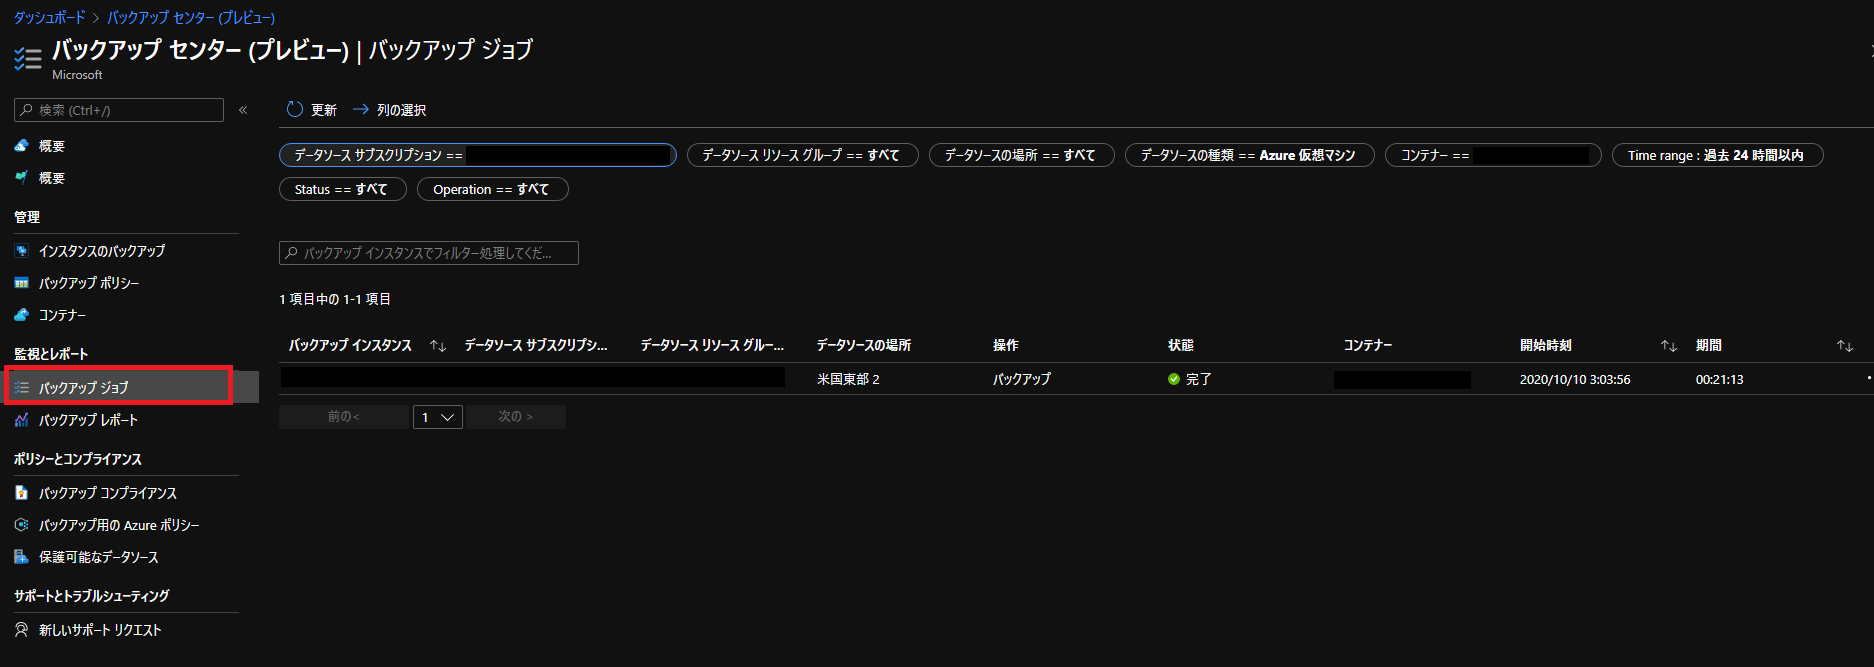Click the arrow icon beside 列の選択
The height and width of the screenshot is (667, 1874).
[361, 109]
